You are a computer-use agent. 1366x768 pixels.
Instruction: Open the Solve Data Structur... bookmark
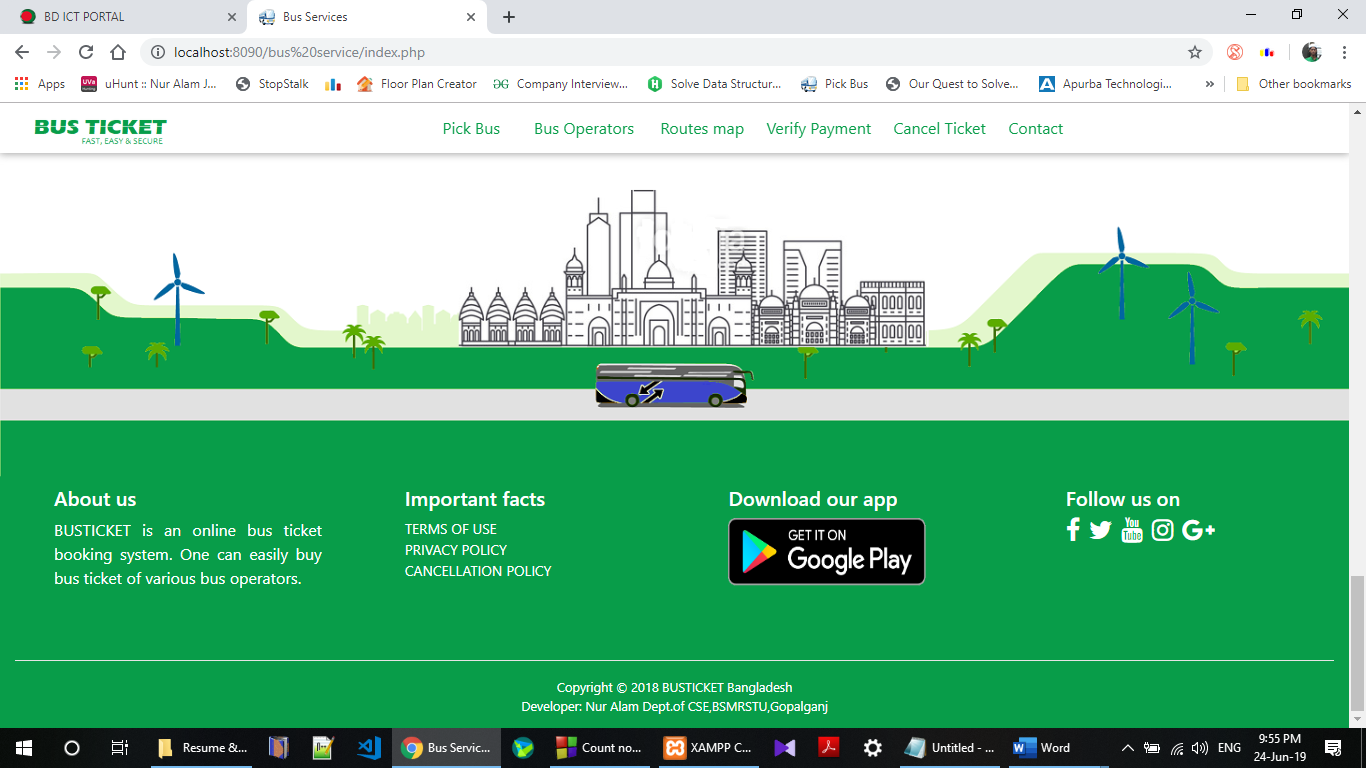(x=715, y=84)
